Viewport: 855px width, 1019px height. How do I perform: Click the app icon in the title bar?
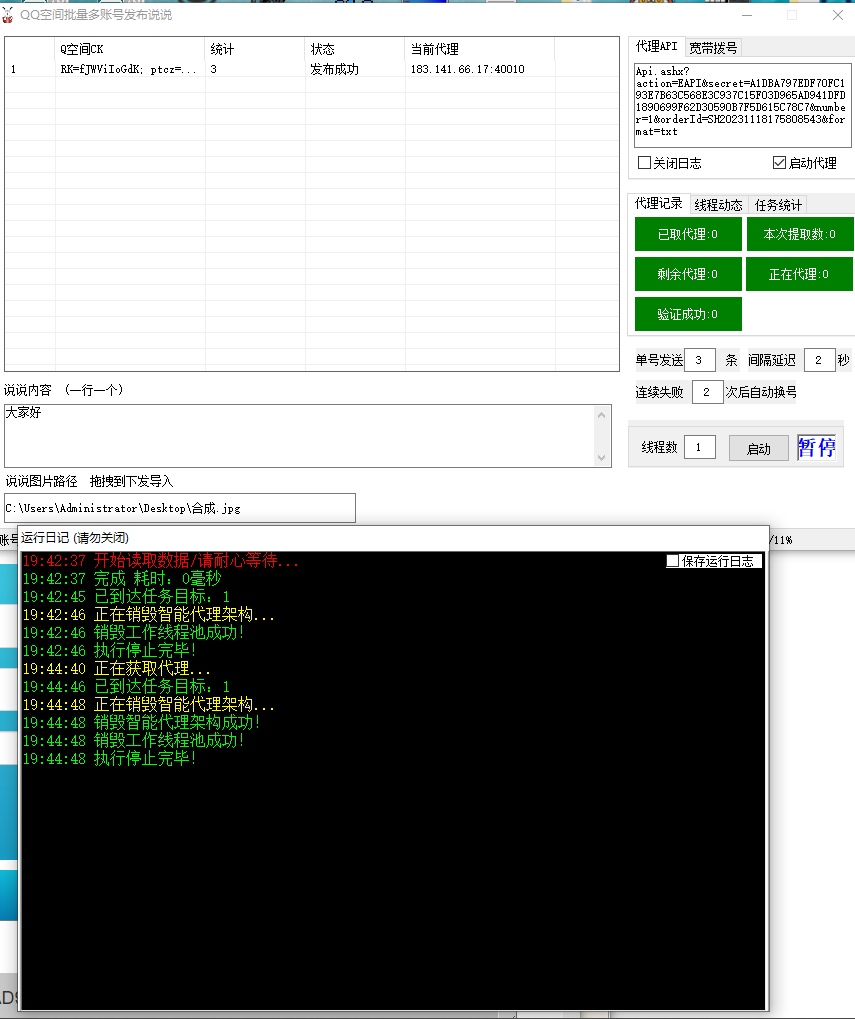(x=8, y=15)
